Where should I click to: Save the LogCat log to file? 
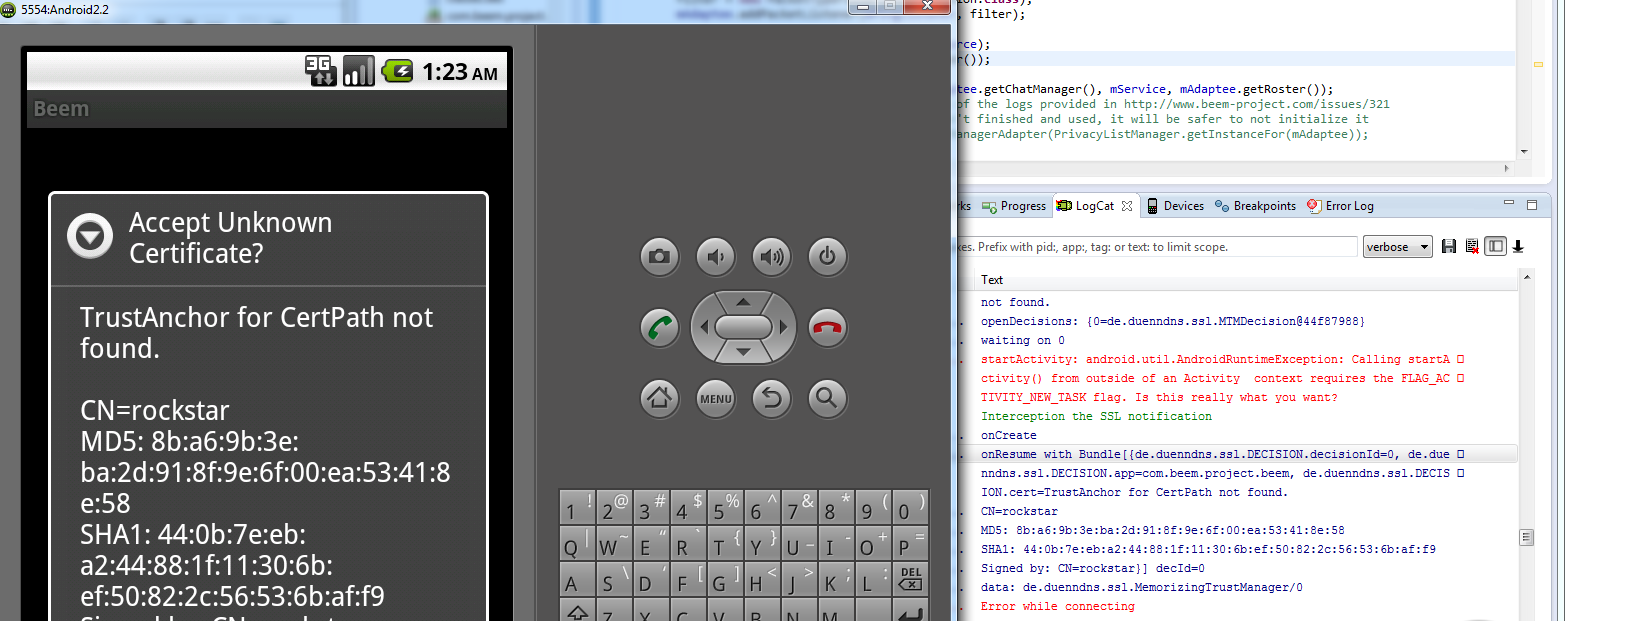pyautogui.click(x=1449, y=247)
